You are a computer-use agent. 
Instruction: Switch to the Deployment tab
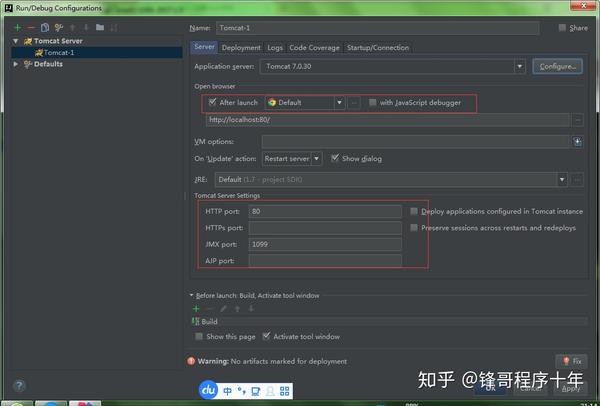241,48
